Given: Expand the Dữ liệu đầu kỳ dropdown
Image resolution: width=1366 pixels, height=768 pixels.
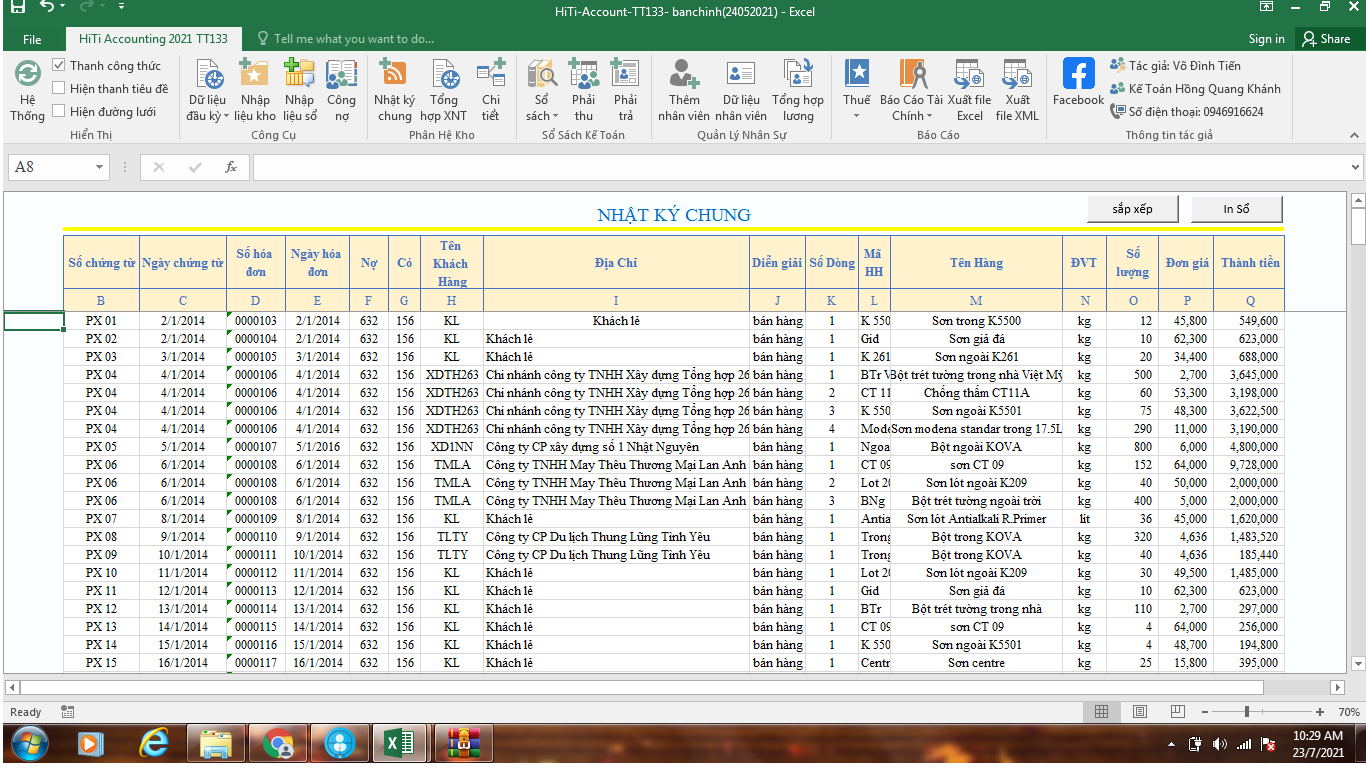Looking at the screenshot, I should pos(226,116).
